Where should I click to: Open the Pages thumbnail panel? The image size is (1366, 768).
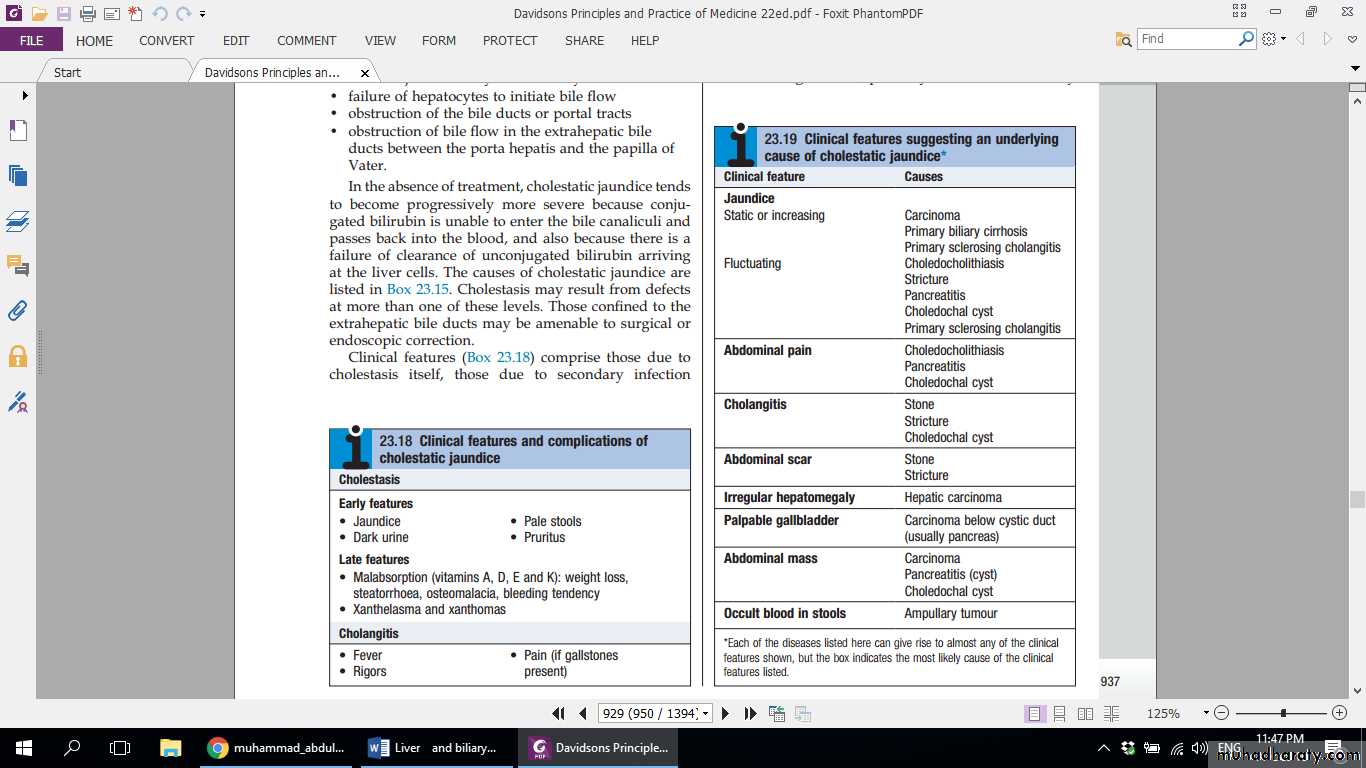pos(18,175)
